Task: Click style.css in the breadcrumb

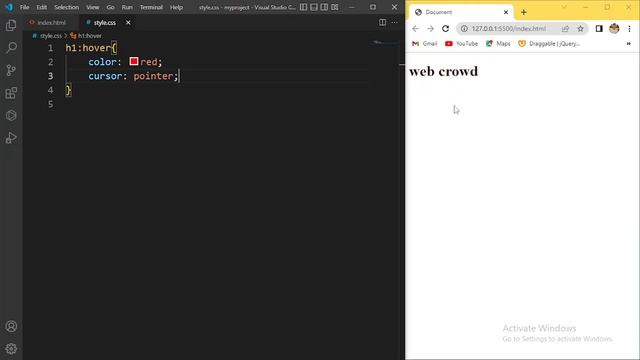Action: click(51, 36)
